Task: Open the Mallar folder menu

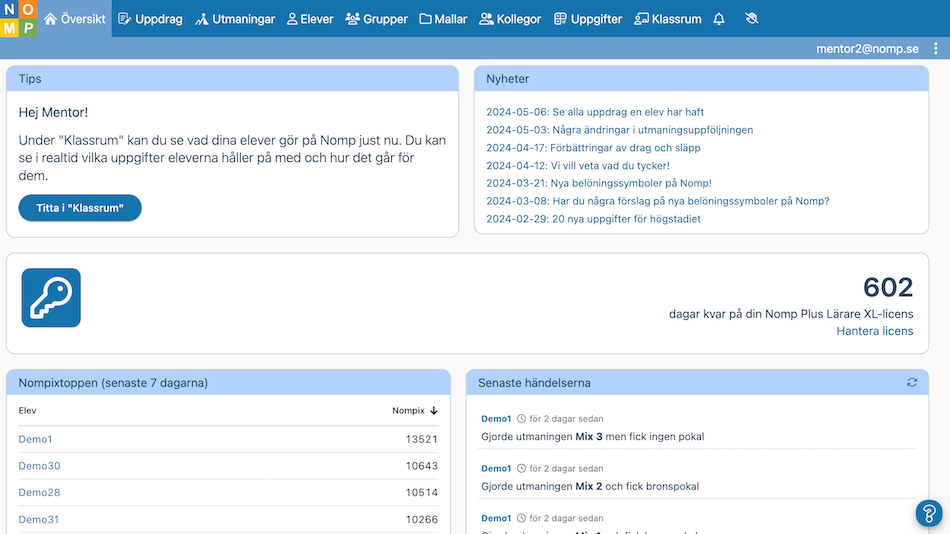Action: tap(443, 19)
